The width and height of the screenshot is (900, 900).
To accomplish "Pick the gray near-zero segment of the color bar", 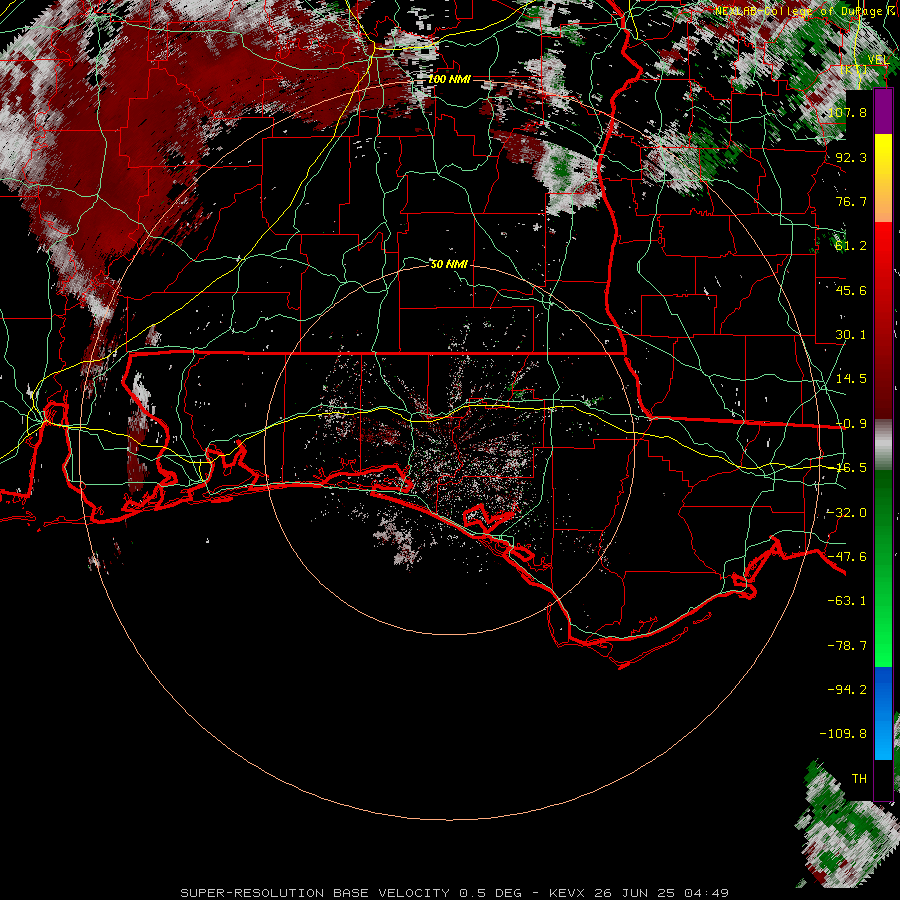I will coord(883,445).
